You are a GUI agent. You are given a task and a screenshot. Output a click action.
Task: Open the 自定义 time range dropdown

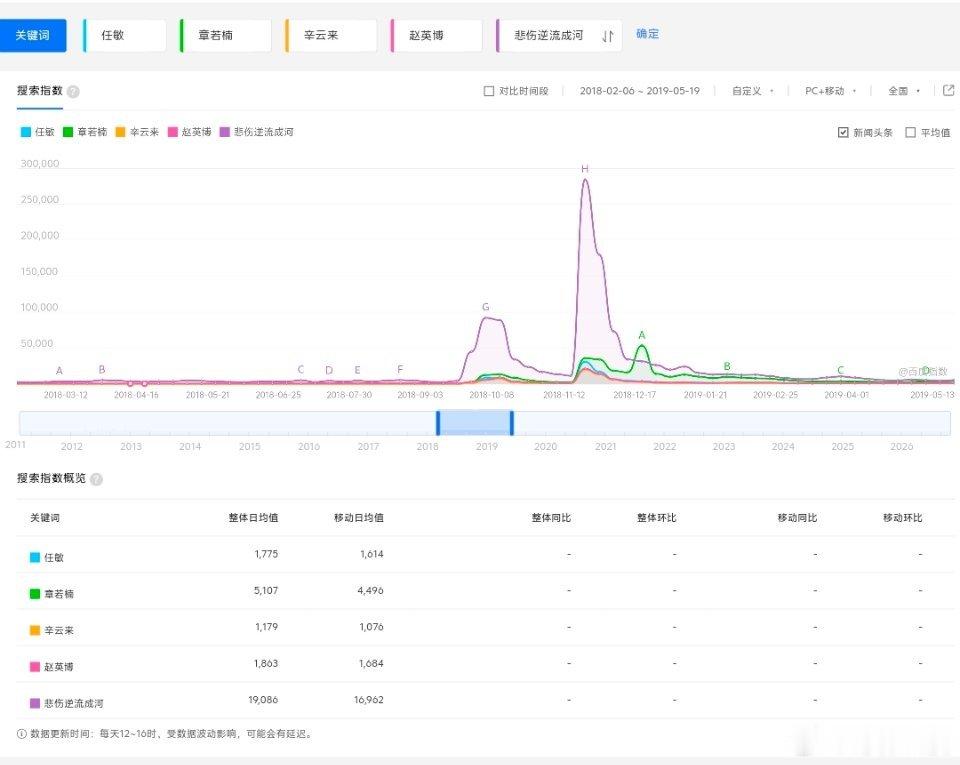[x=752, y=91]
